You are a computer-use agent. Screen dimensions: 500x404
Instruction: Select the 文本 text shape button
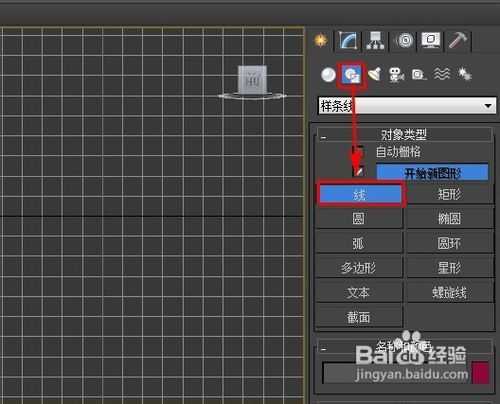(359, 292)
